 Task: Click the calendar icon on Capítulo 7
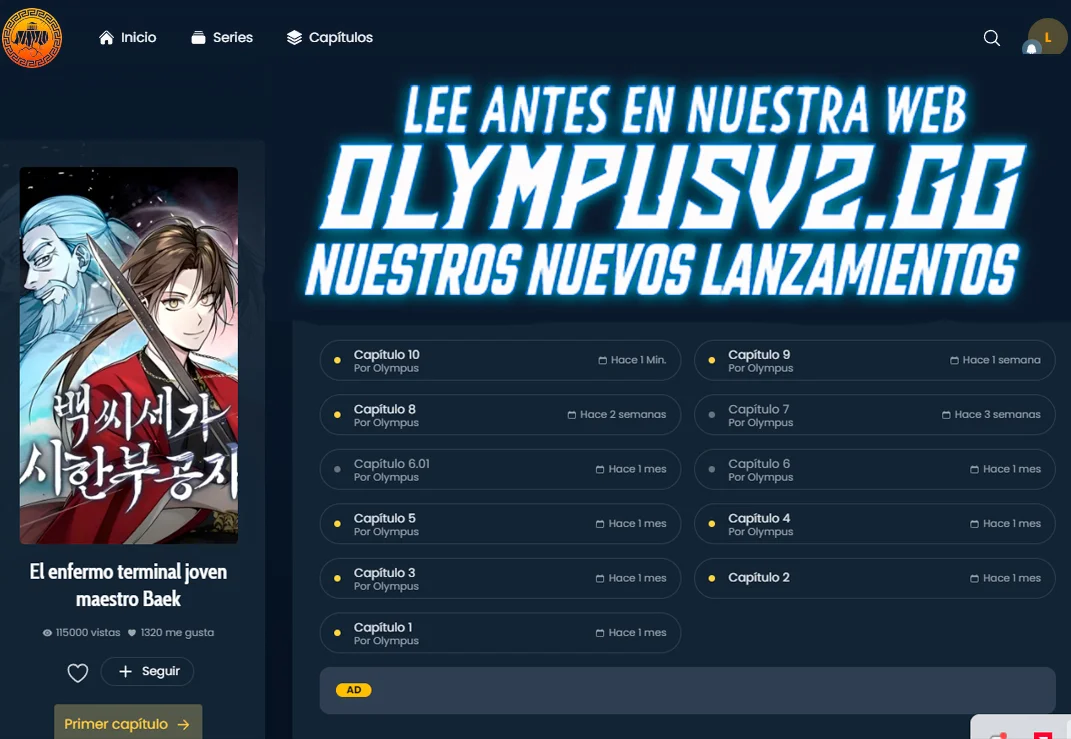tap(946, 415)
